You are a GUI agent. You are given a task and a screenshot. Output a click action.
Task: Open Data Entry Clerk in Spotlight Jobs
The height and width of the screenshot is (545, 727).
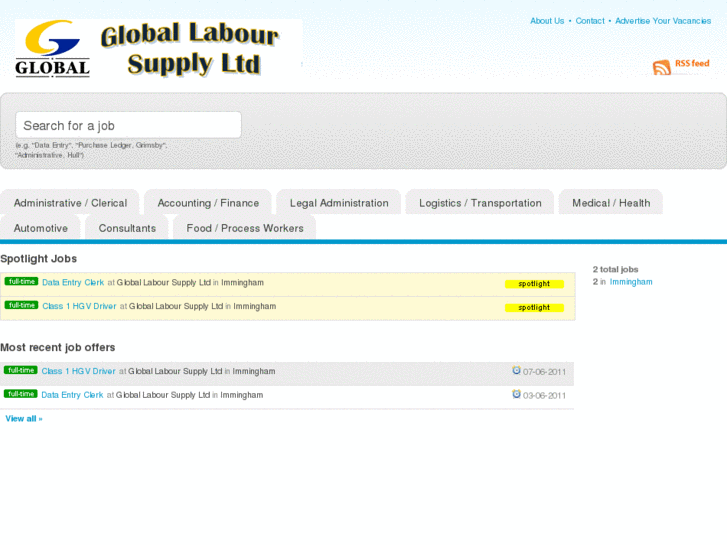coord(73,282)
